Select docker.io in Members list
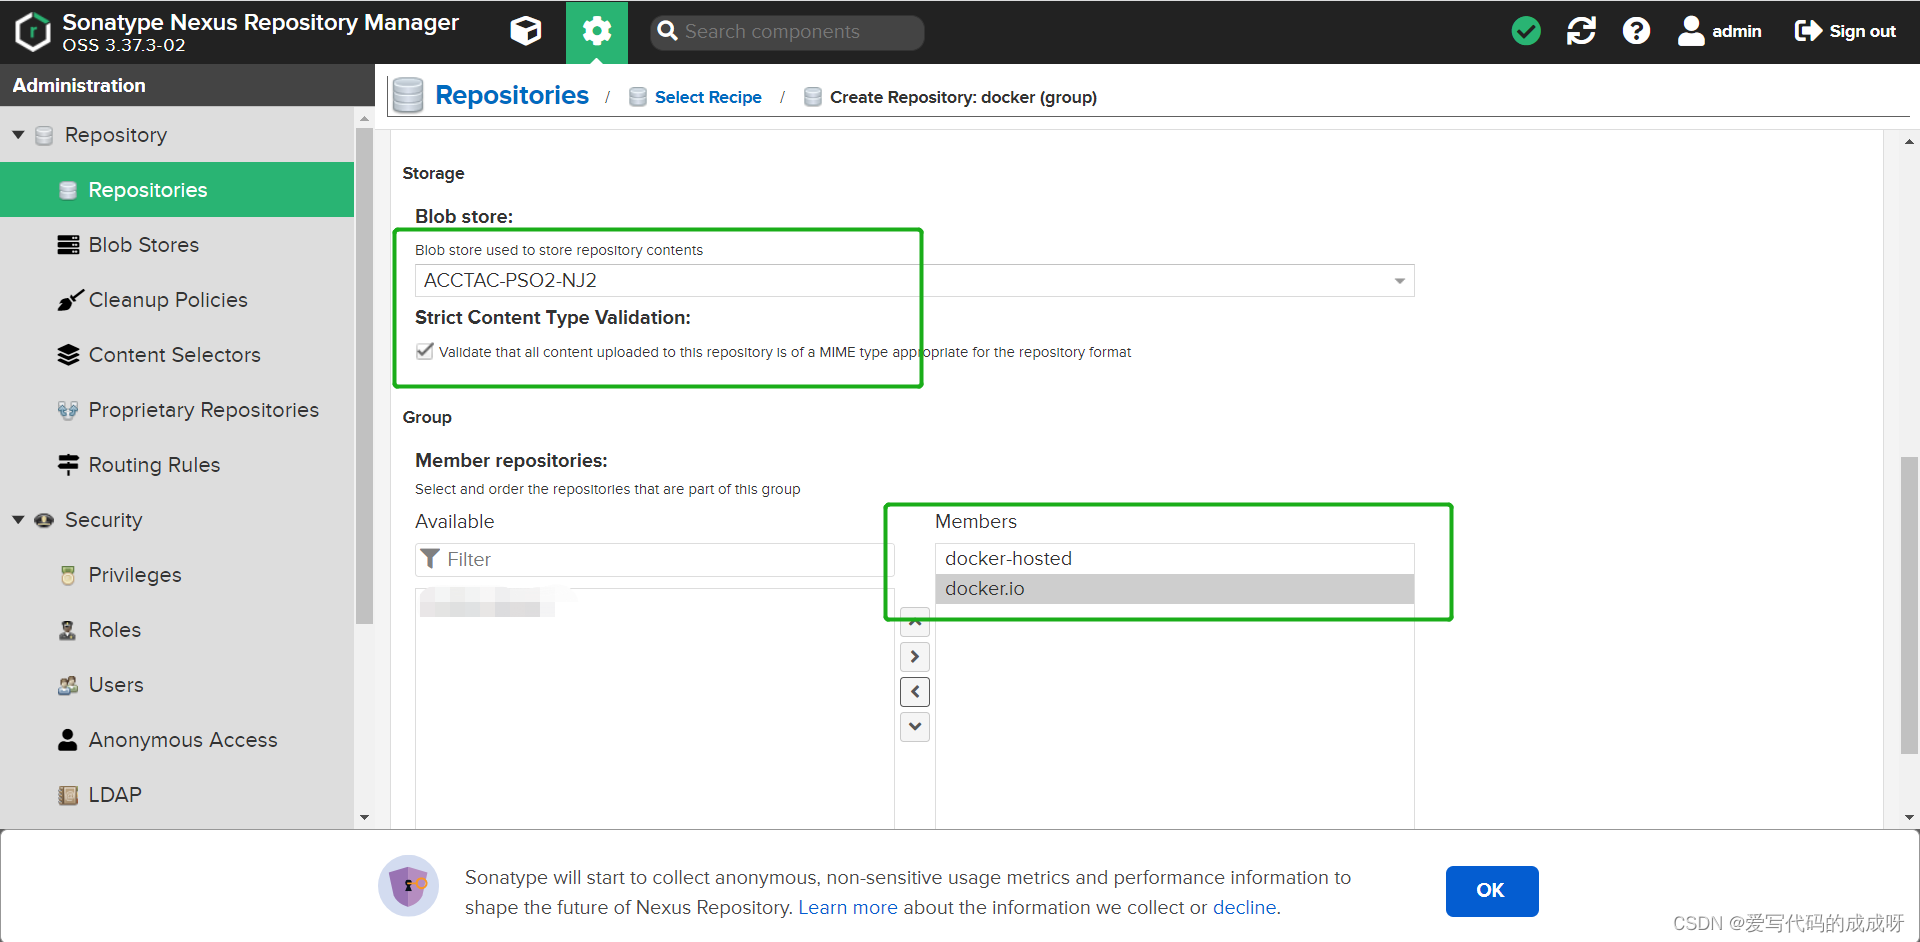 (1174, 589)
